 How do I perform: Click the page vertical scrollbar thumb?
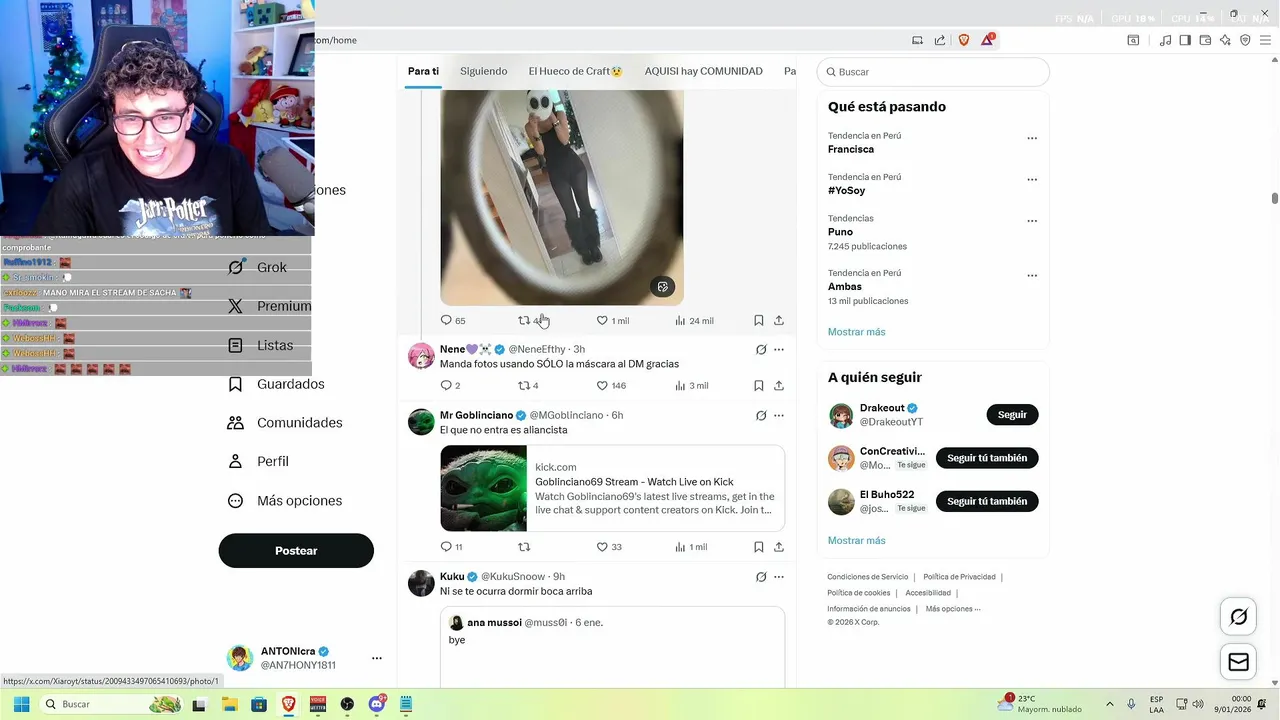pos(1275,198)
